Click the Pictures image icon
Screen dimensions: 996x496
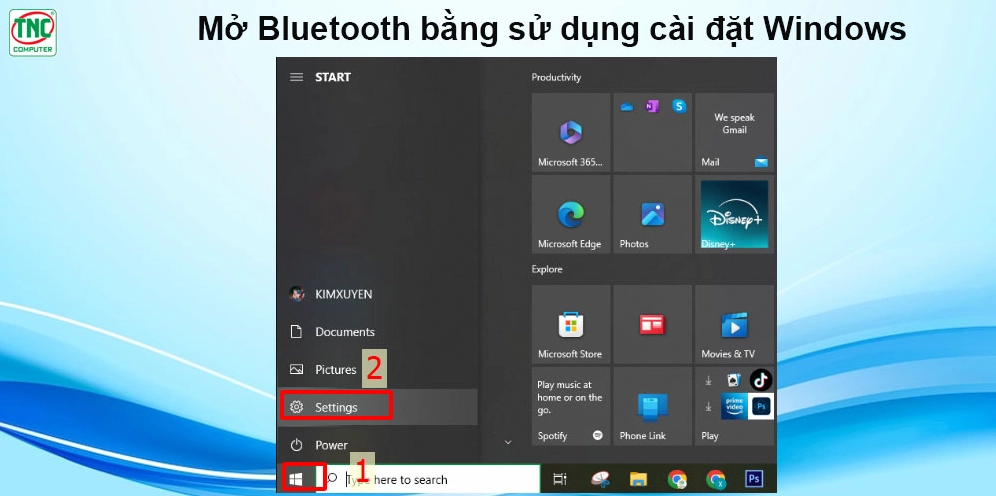(x=296, y=369)
